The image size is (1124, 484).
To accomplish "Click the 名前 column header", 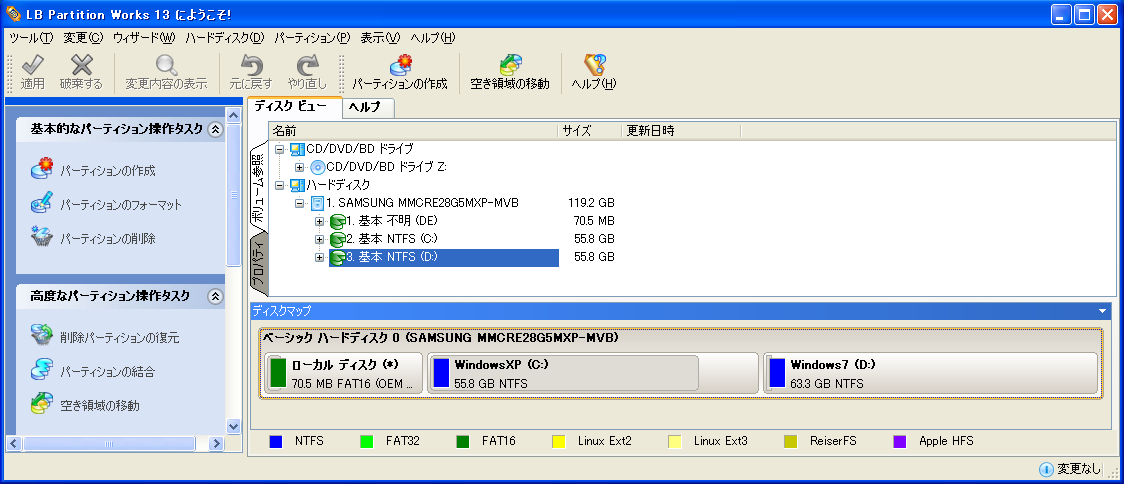I will click(413, 131).
